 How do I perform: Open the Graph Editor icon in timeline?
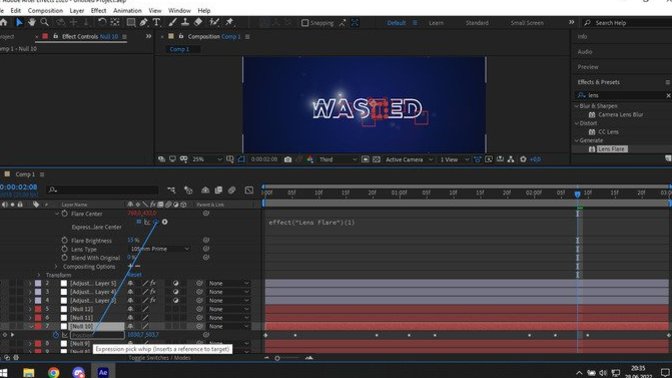[249, 190]
